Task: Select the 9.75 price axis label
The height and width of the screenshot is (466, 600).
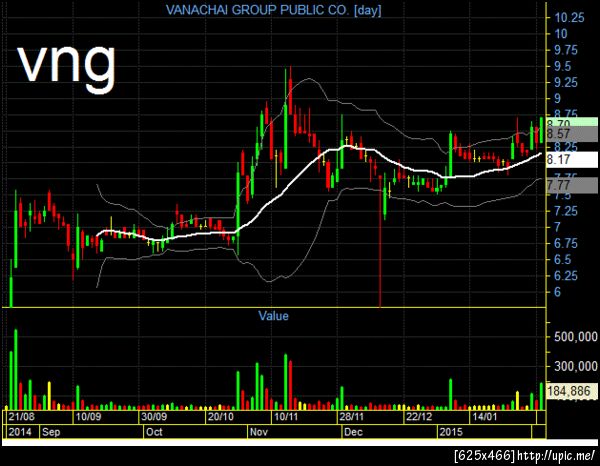Action: [x=566, y=50]
